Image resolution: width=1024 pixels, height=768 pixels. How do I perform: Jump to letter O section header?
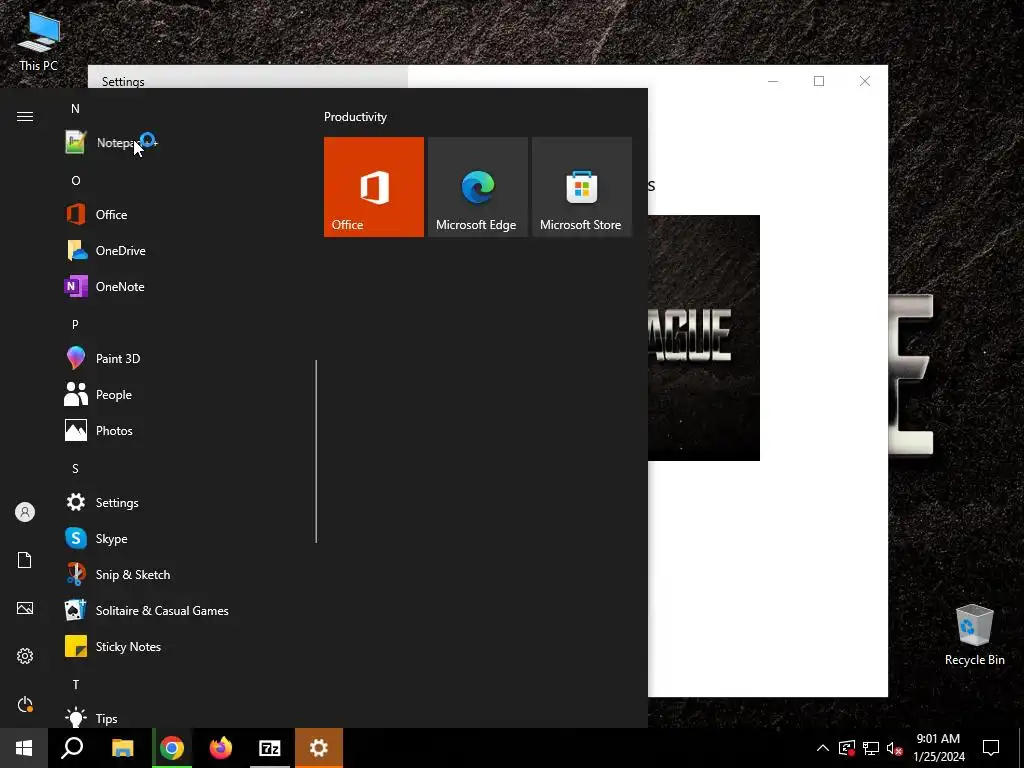(x=75, y=180)
